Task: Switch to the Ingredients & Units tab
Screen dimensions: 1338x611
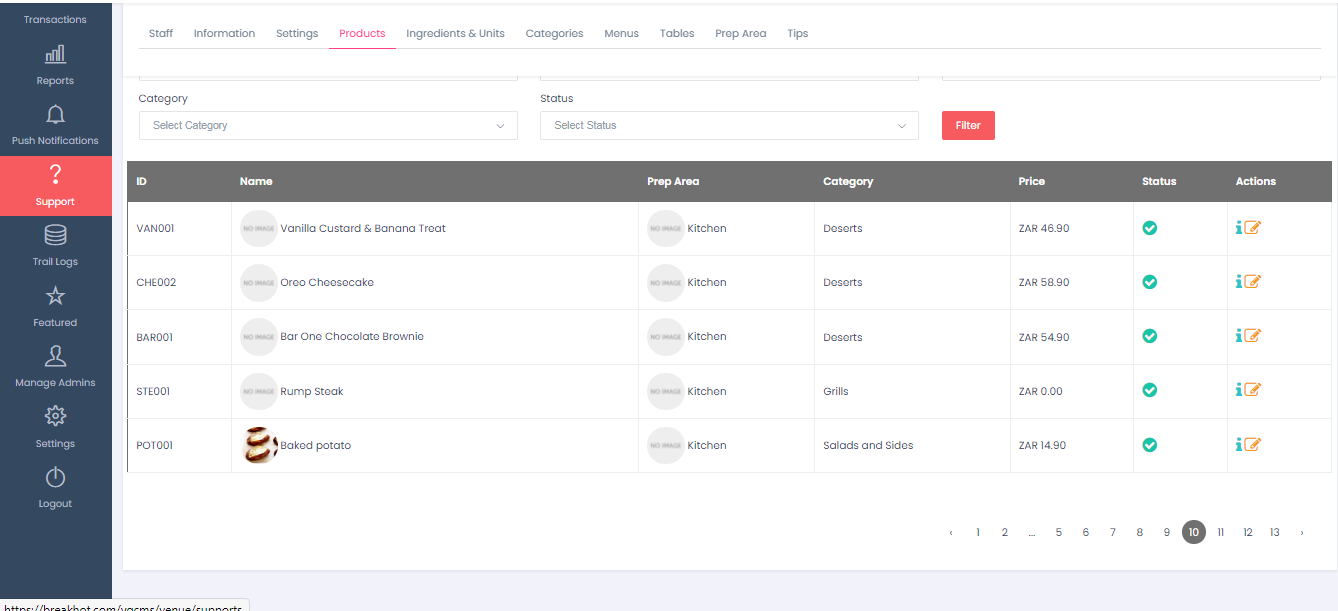Action: [x=455, y=33]
